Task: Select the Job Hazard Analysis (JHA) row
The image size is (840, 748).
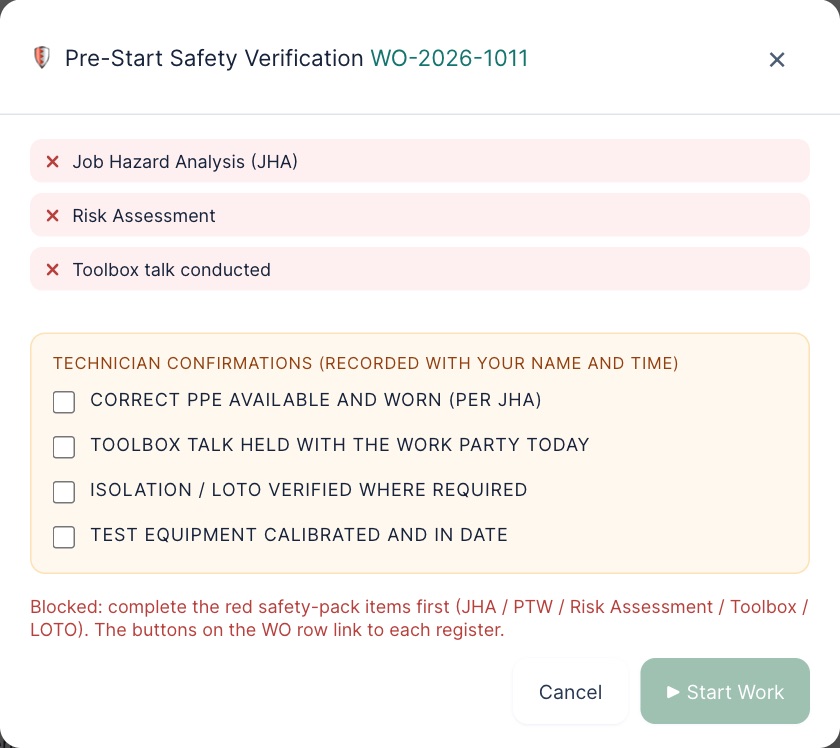Action: pos(419,161)
